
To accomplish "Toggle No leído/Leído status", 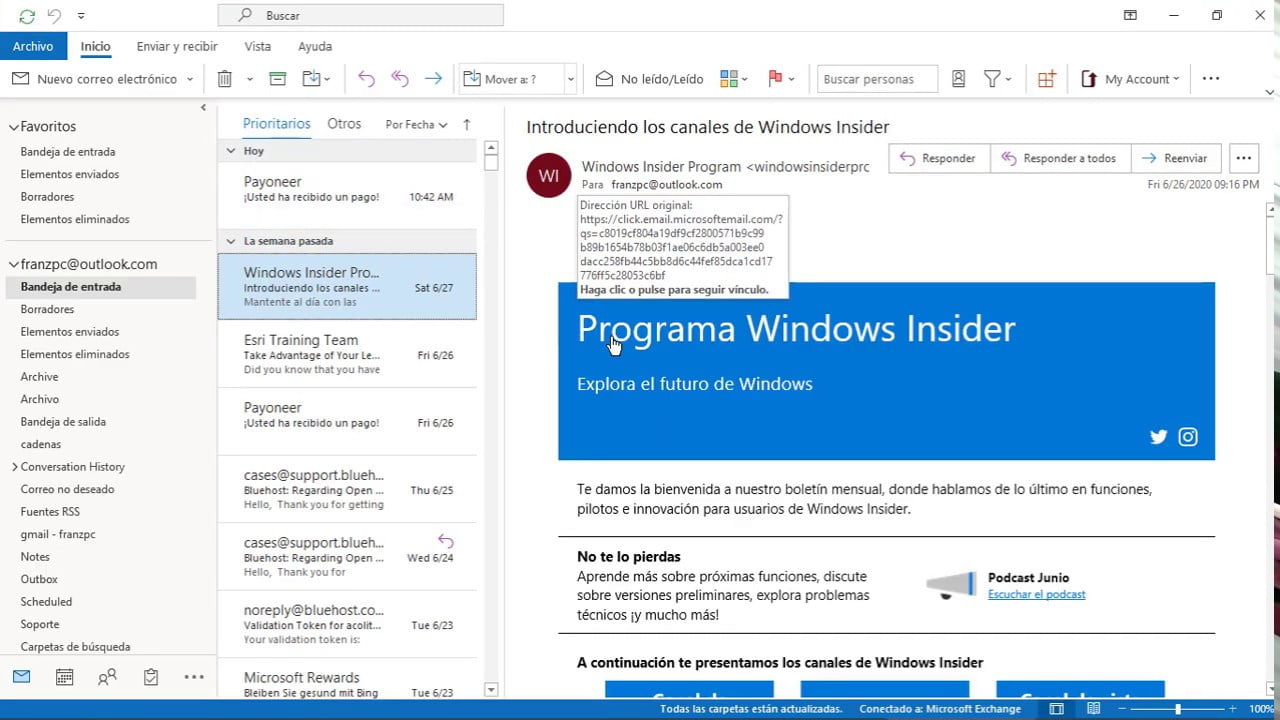I will click(649, 79).
